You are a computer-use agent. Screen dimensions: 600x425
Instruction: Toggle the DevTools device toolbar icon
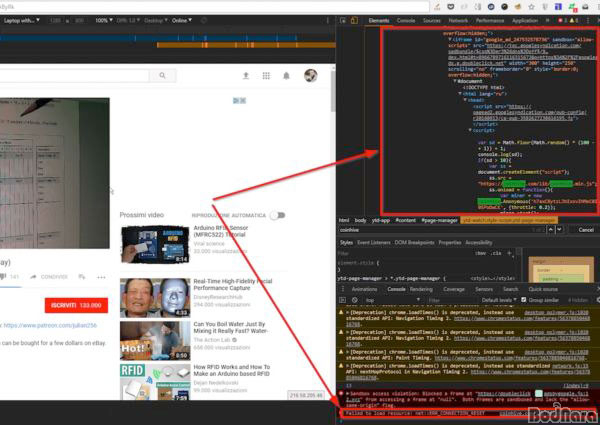354,21
